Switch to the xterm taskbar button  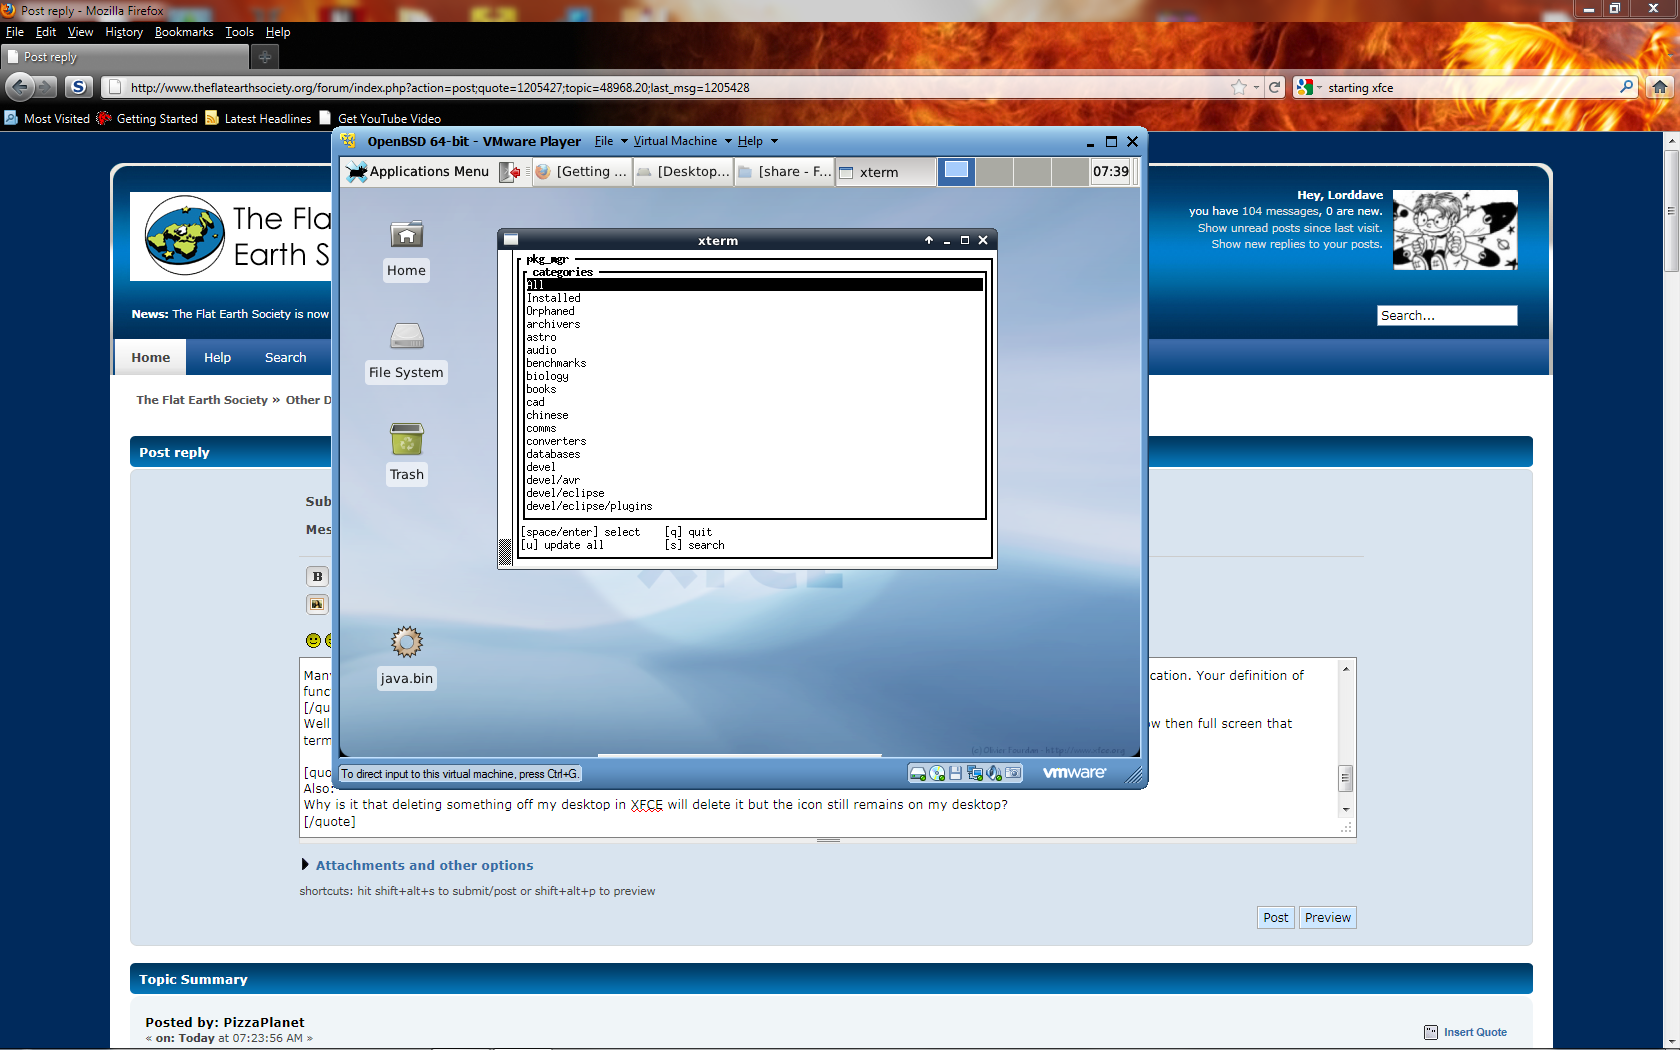(x=884, y=172)
